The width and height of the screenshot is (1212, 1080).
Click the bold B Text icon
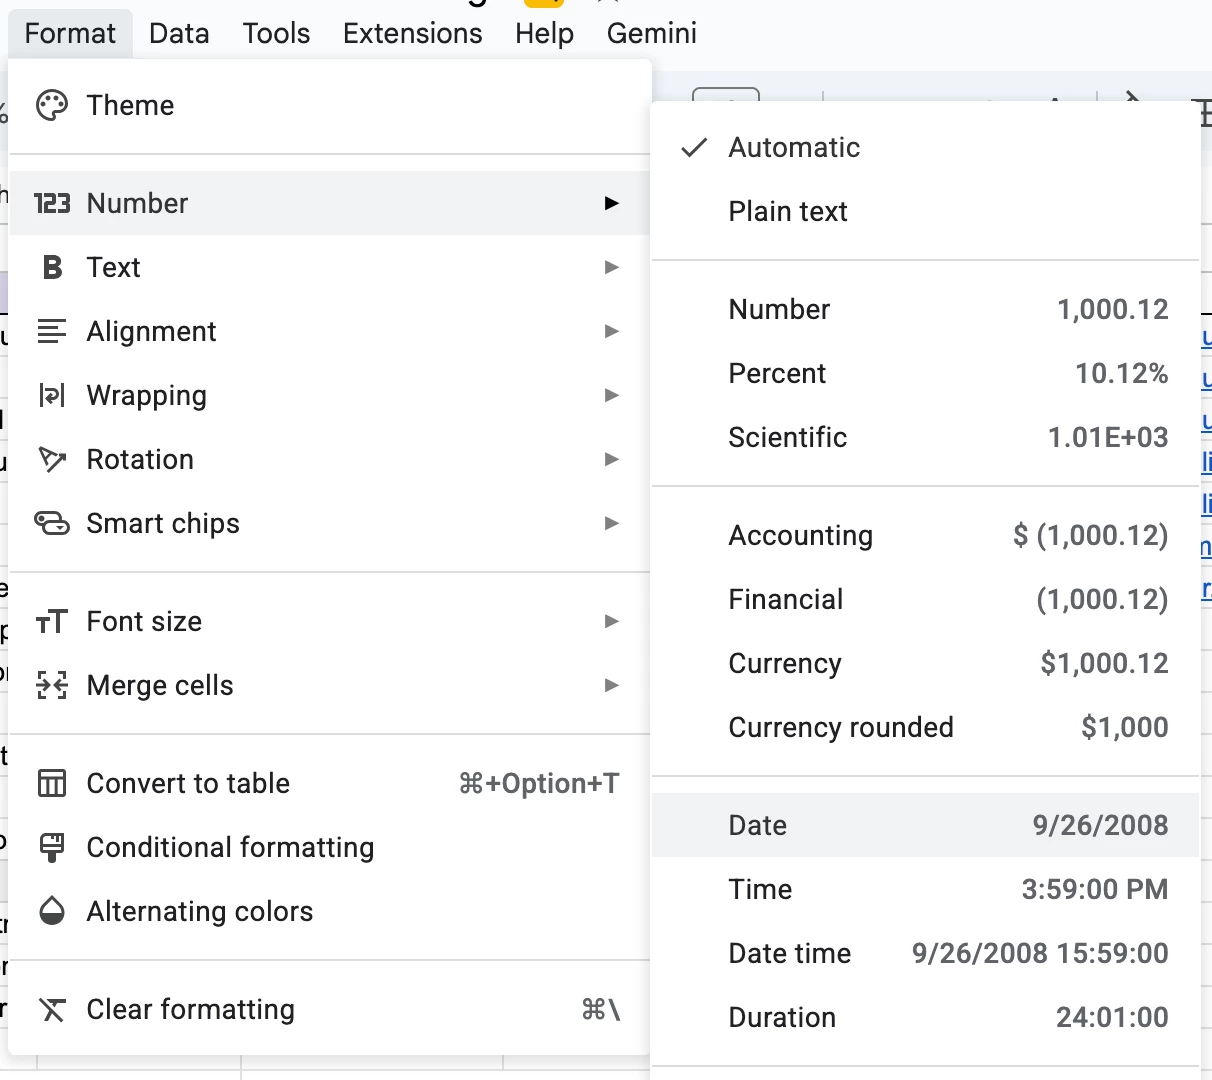pos(52,267)
